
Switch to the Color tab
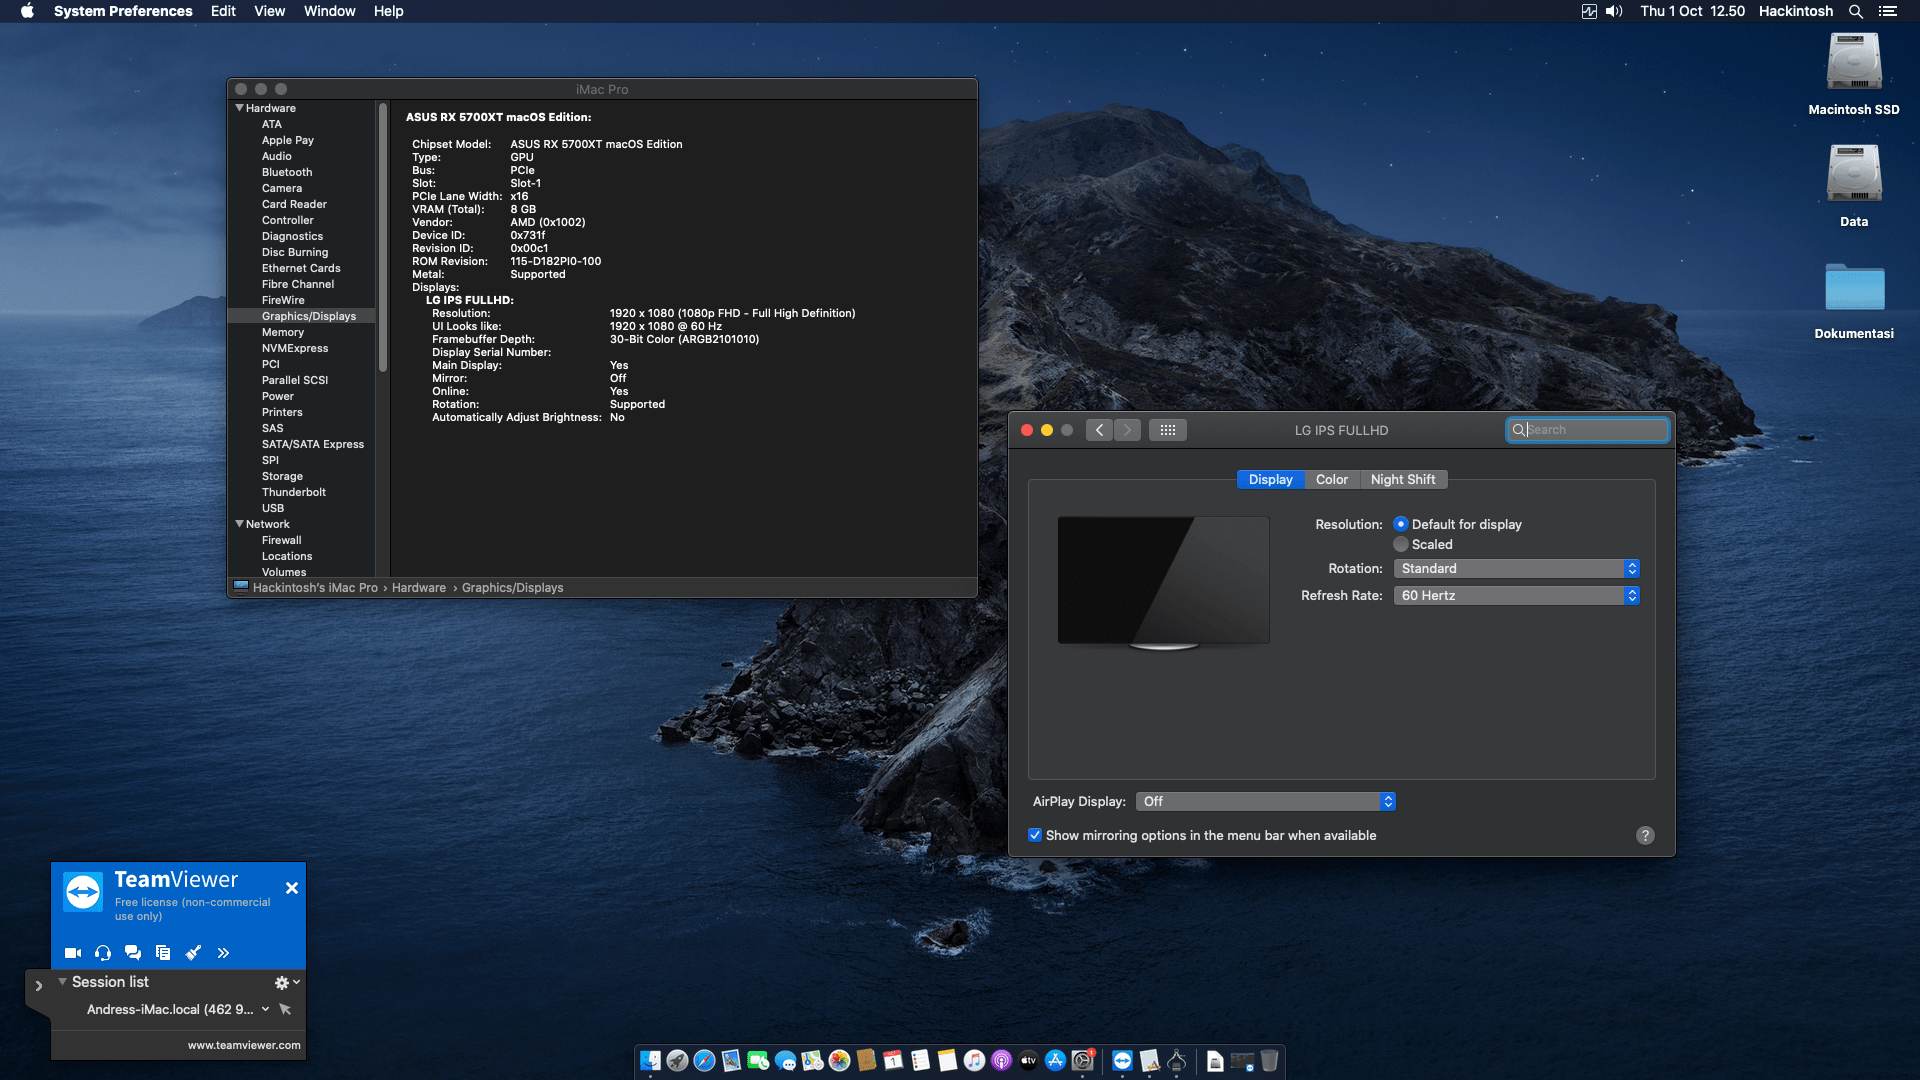(x=1332, y=480)
